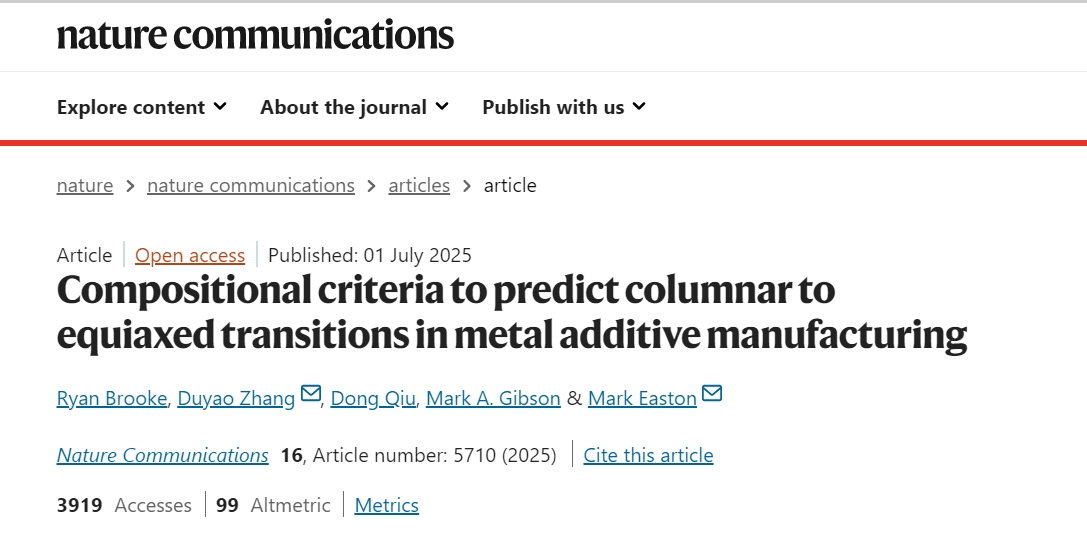Viewport: 1087px width, 551px height.
Task: Select author Duyao Zhang's name
Action: click(236, 398)
